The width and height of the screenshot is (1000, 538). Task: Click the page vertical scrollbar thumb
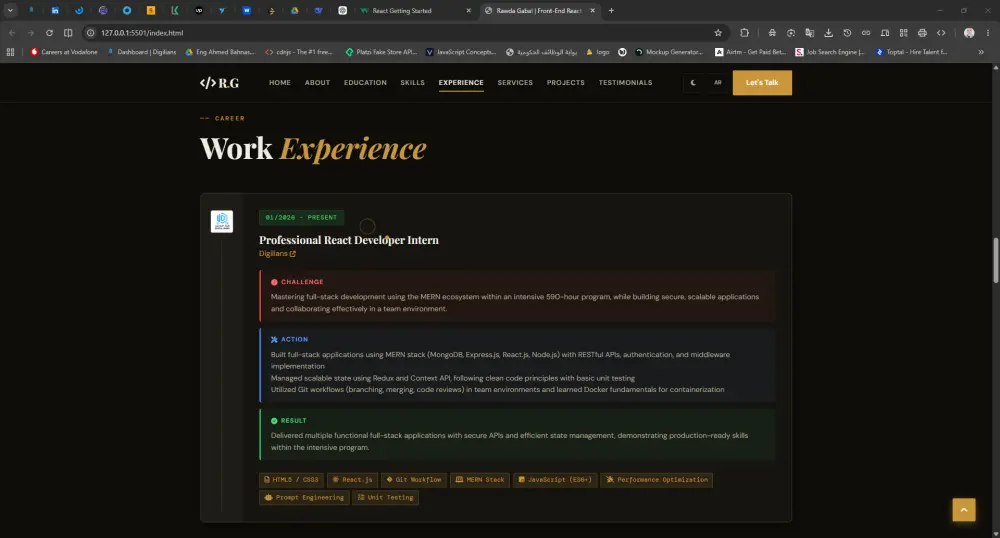[x=996, y=260]
